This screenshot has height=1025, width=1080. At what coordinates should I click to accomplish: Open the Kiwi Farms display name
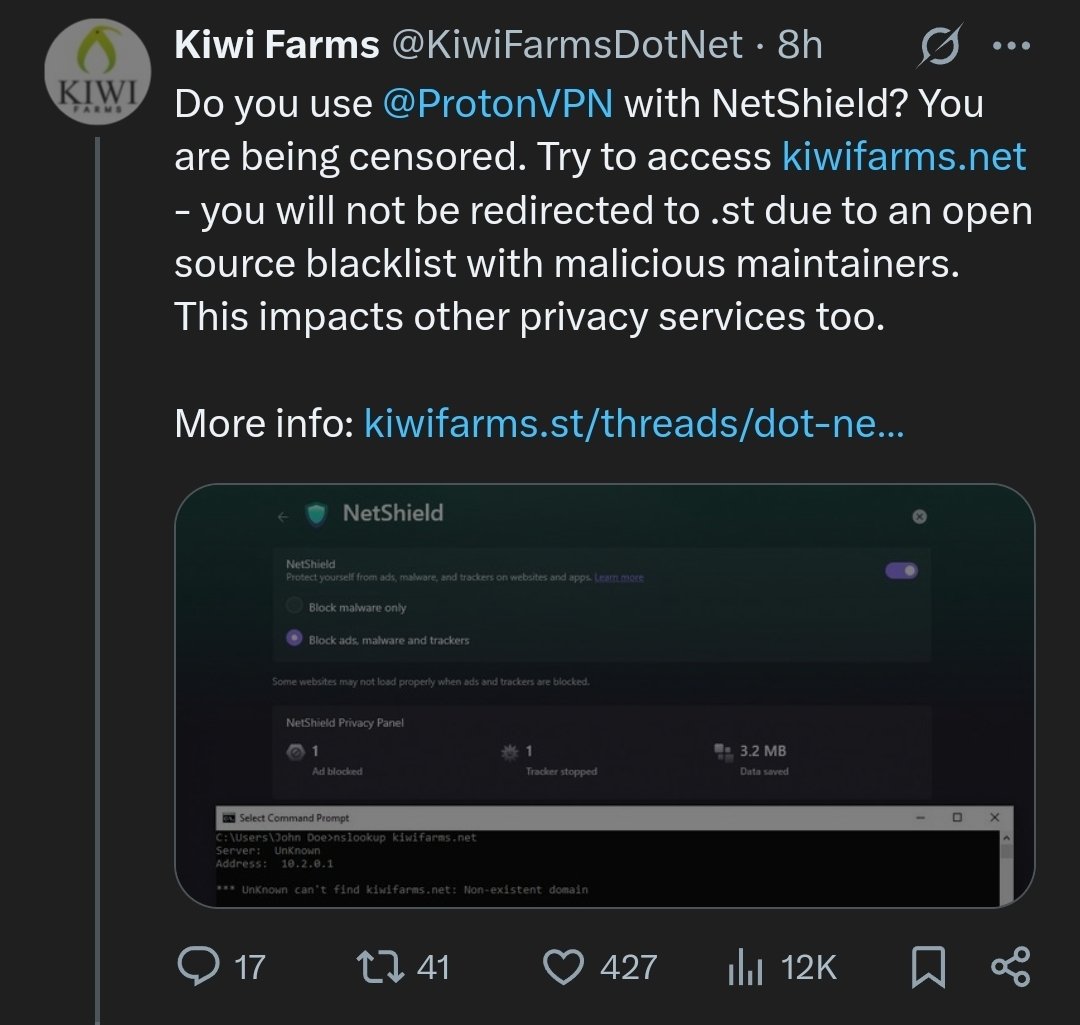[x=277, y=44]
